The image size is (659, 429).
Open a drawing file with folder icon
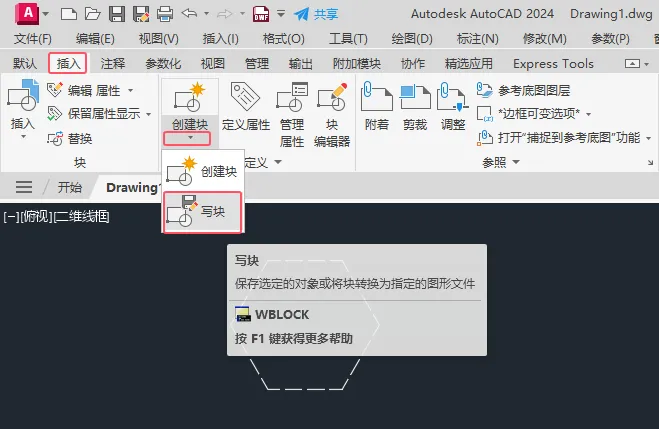92,14
